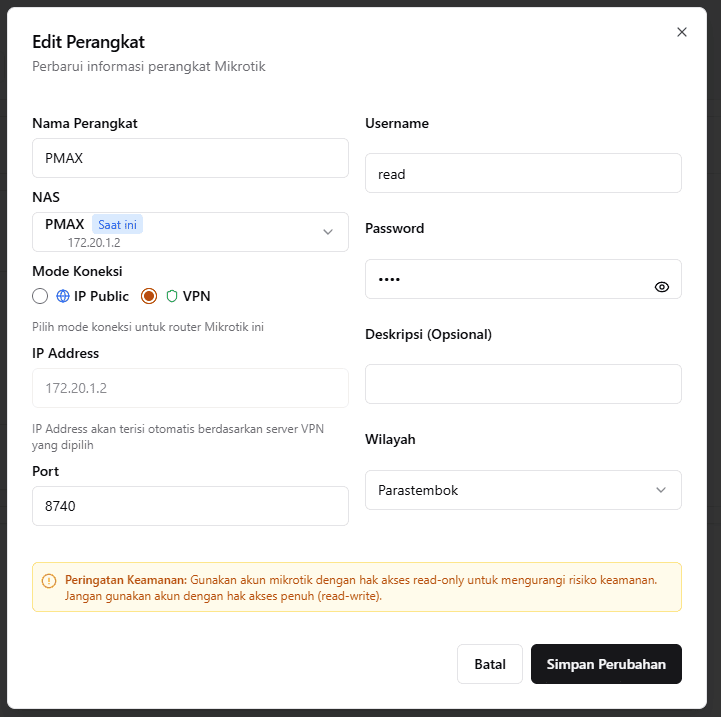Click the Username field containing read

[523, 173]
